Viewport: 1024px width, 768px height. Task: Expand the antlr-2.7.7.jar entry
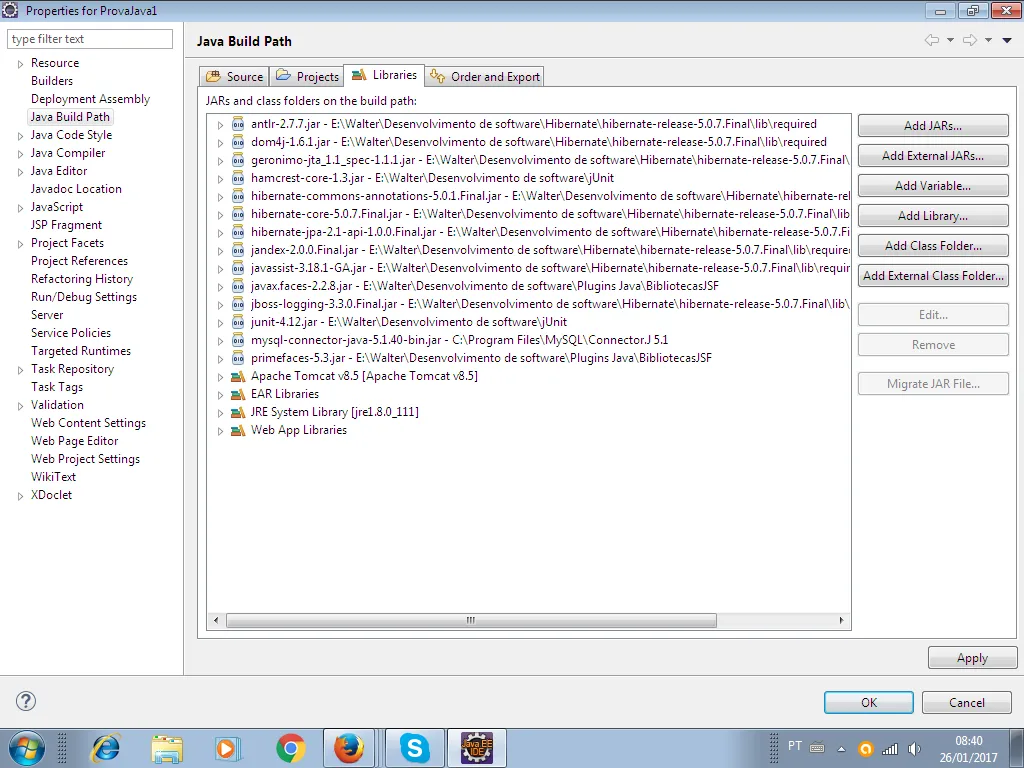click(x=220, y=125)
